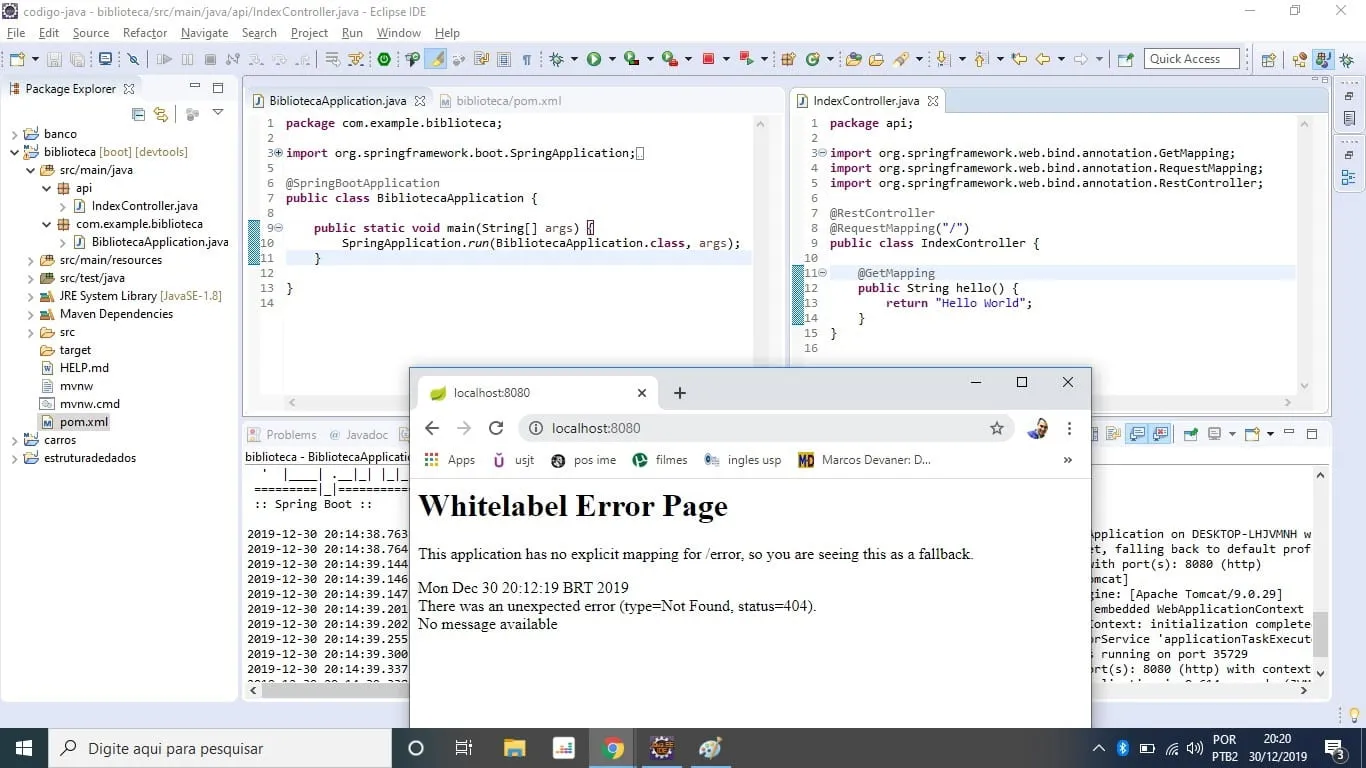The image size is (1366, 768).
Task: Open the Refactor menu
Action: tap(145, 33)
